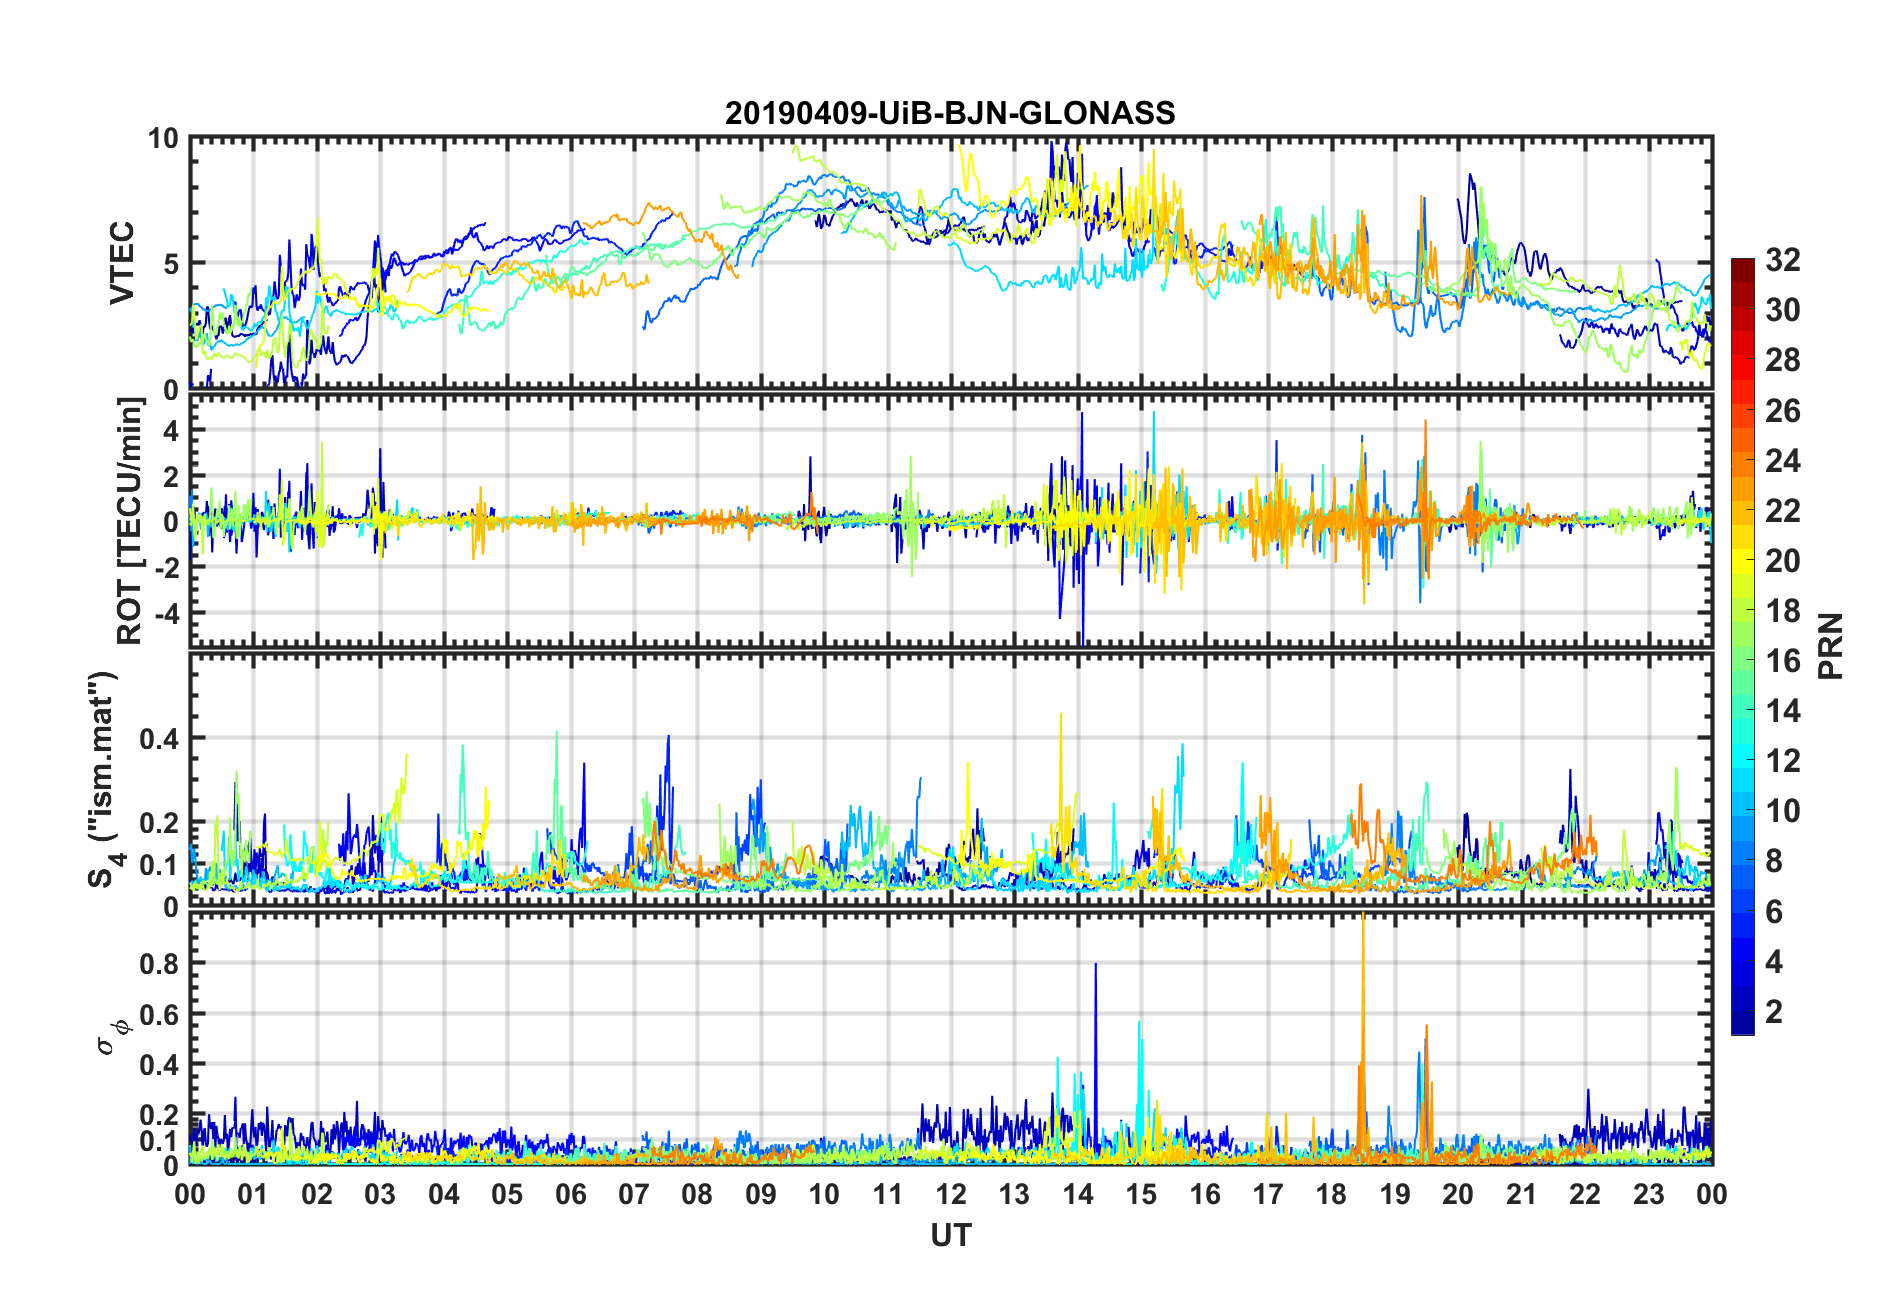
Task: Click the plot title "20190409-UiB-BJN-GLONASS"
Action: [x=950, y=113]
